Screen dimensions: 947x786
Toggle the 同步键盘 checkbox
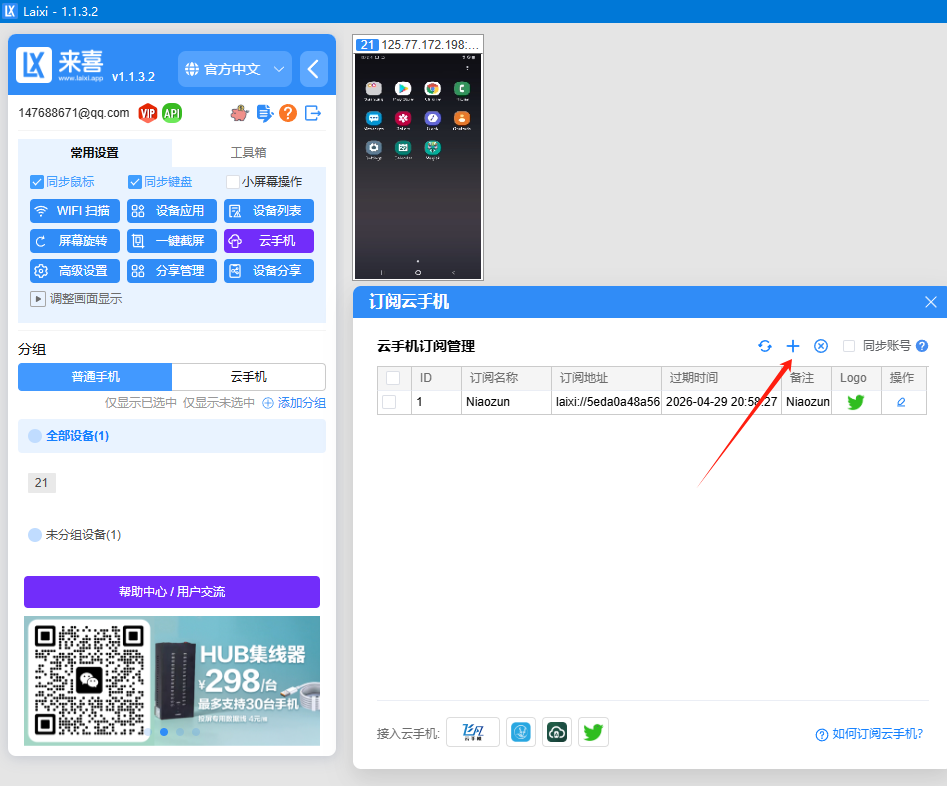click(135, 182)
